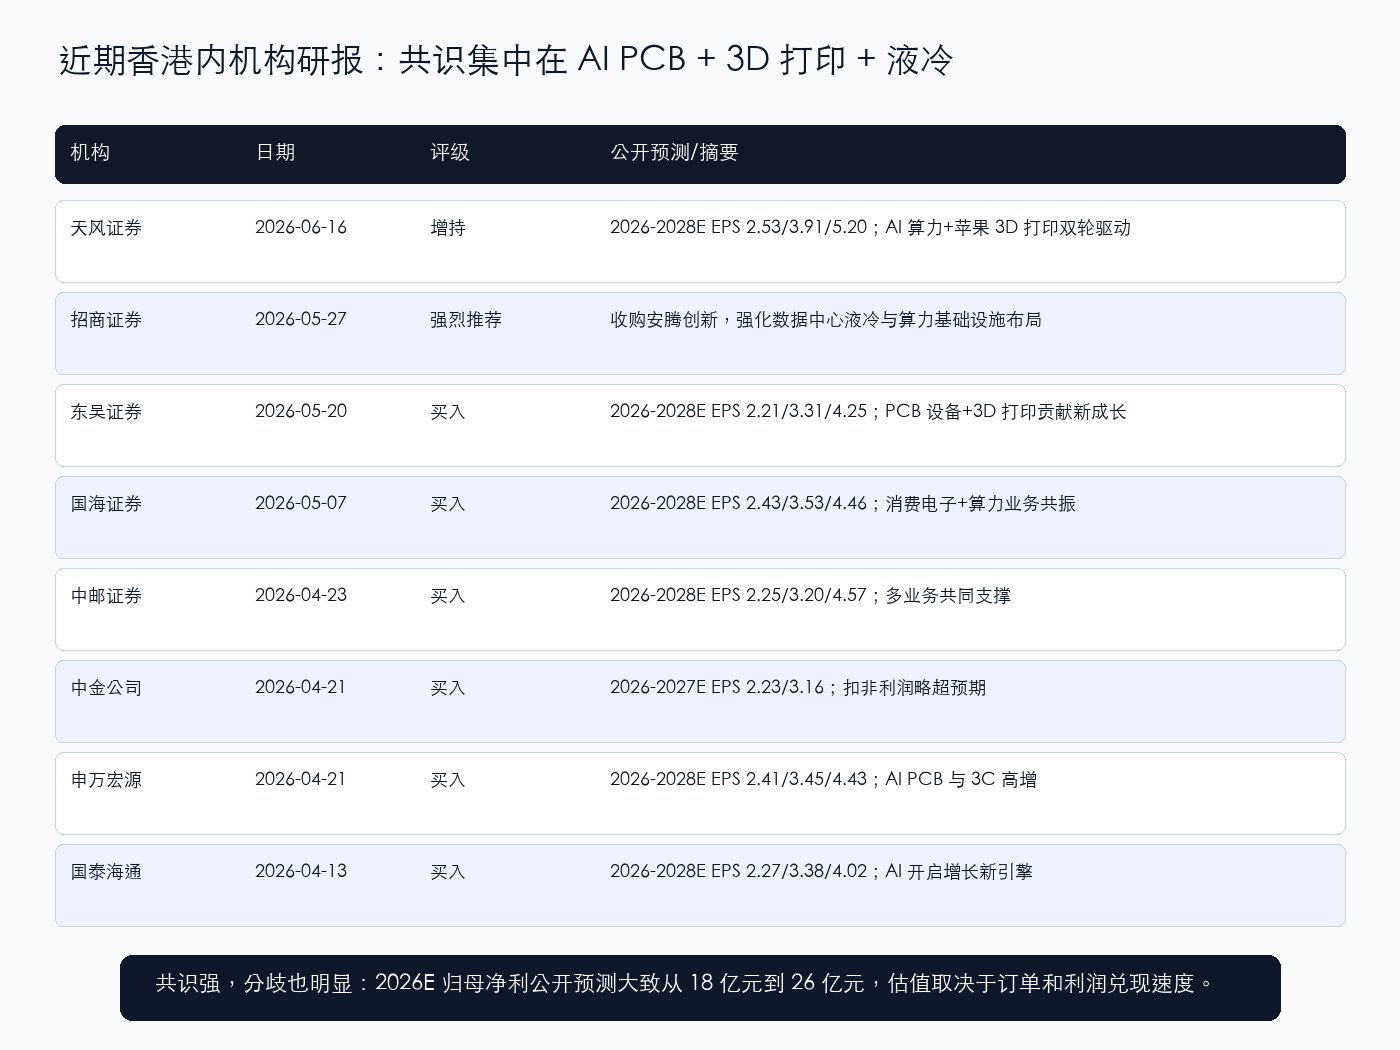Select the 申万宏源 institution cell

106,780
